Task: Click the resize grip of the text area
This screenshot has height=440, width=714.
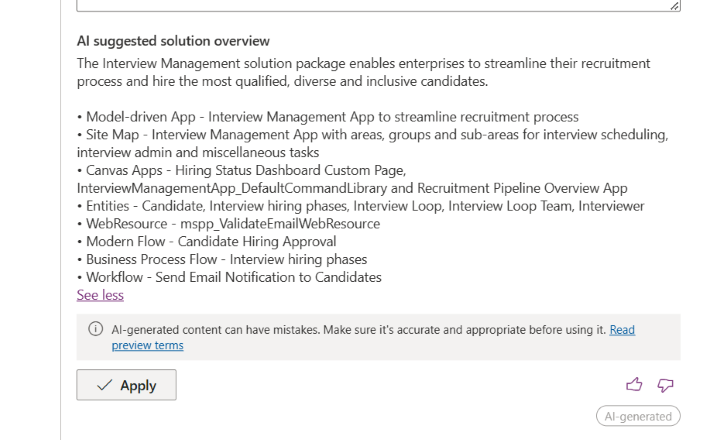Action: coord(675,6)
